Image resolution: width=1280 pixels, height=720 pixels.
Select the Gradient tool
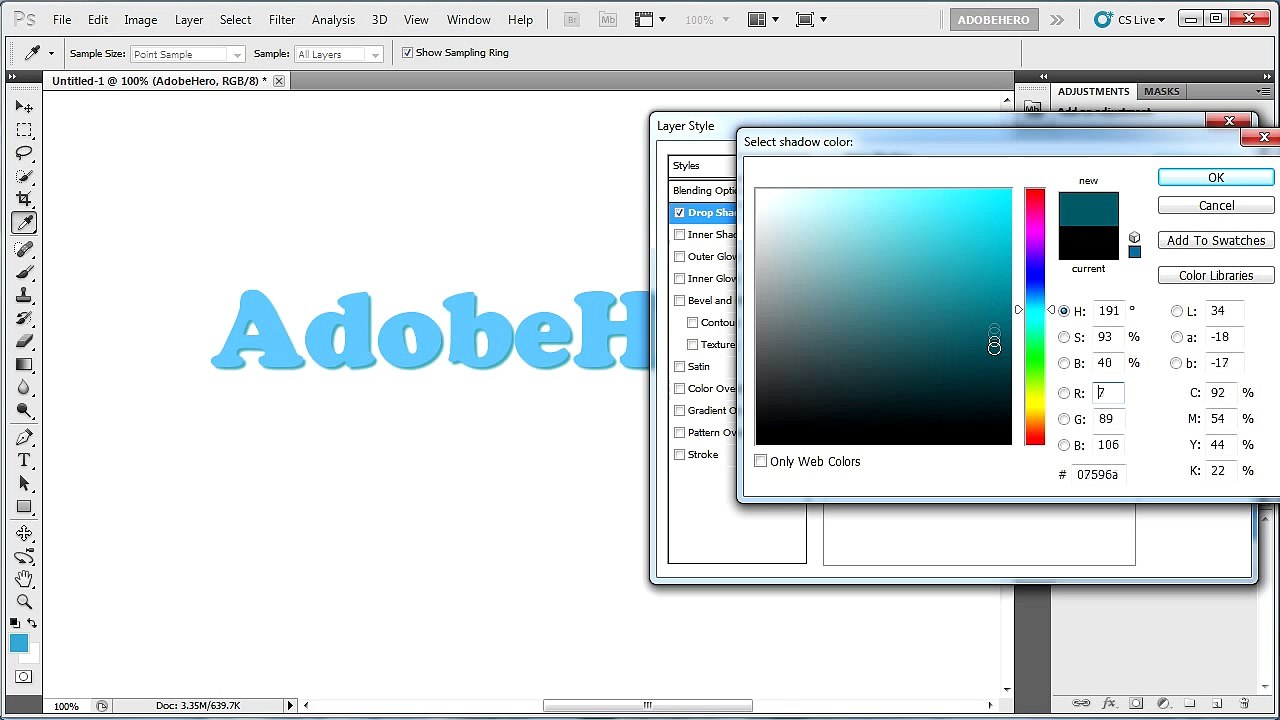click(24, 364)
